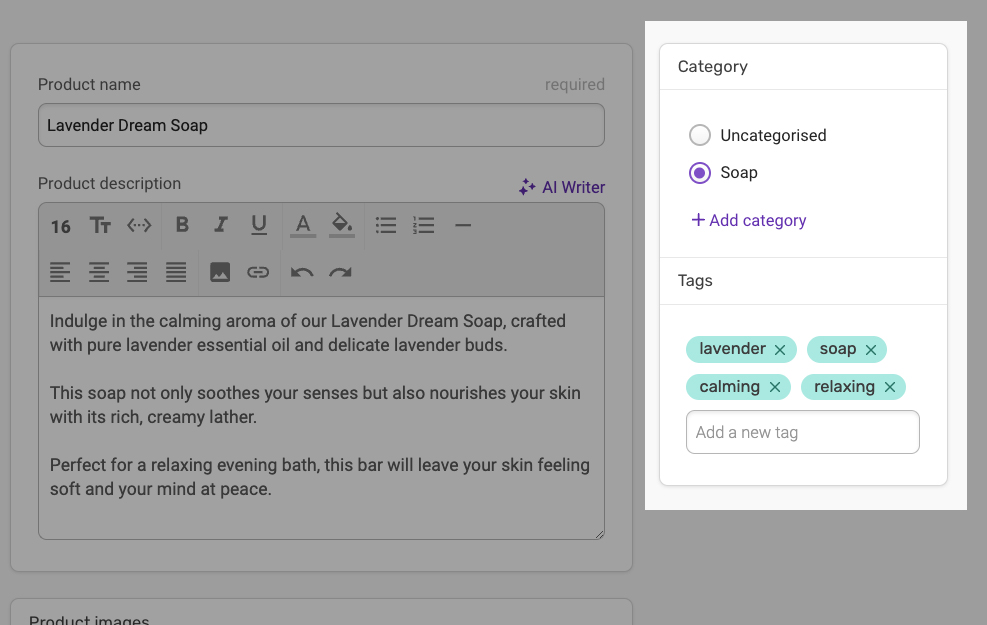
Task: Click the code view icon
Action: click(139, 225)
